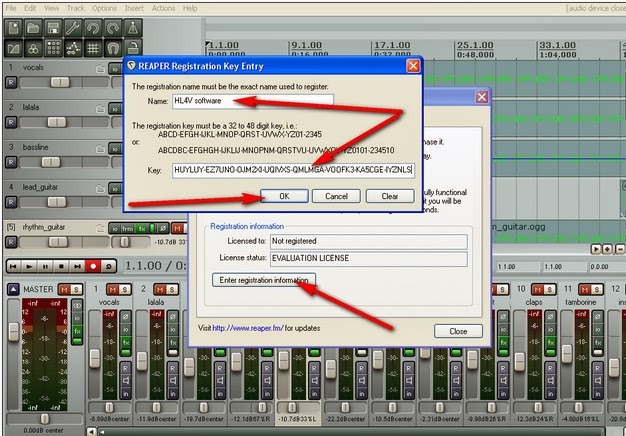626x436 pixels.
Task: Open the Track menu
Action: pos(75,8)
